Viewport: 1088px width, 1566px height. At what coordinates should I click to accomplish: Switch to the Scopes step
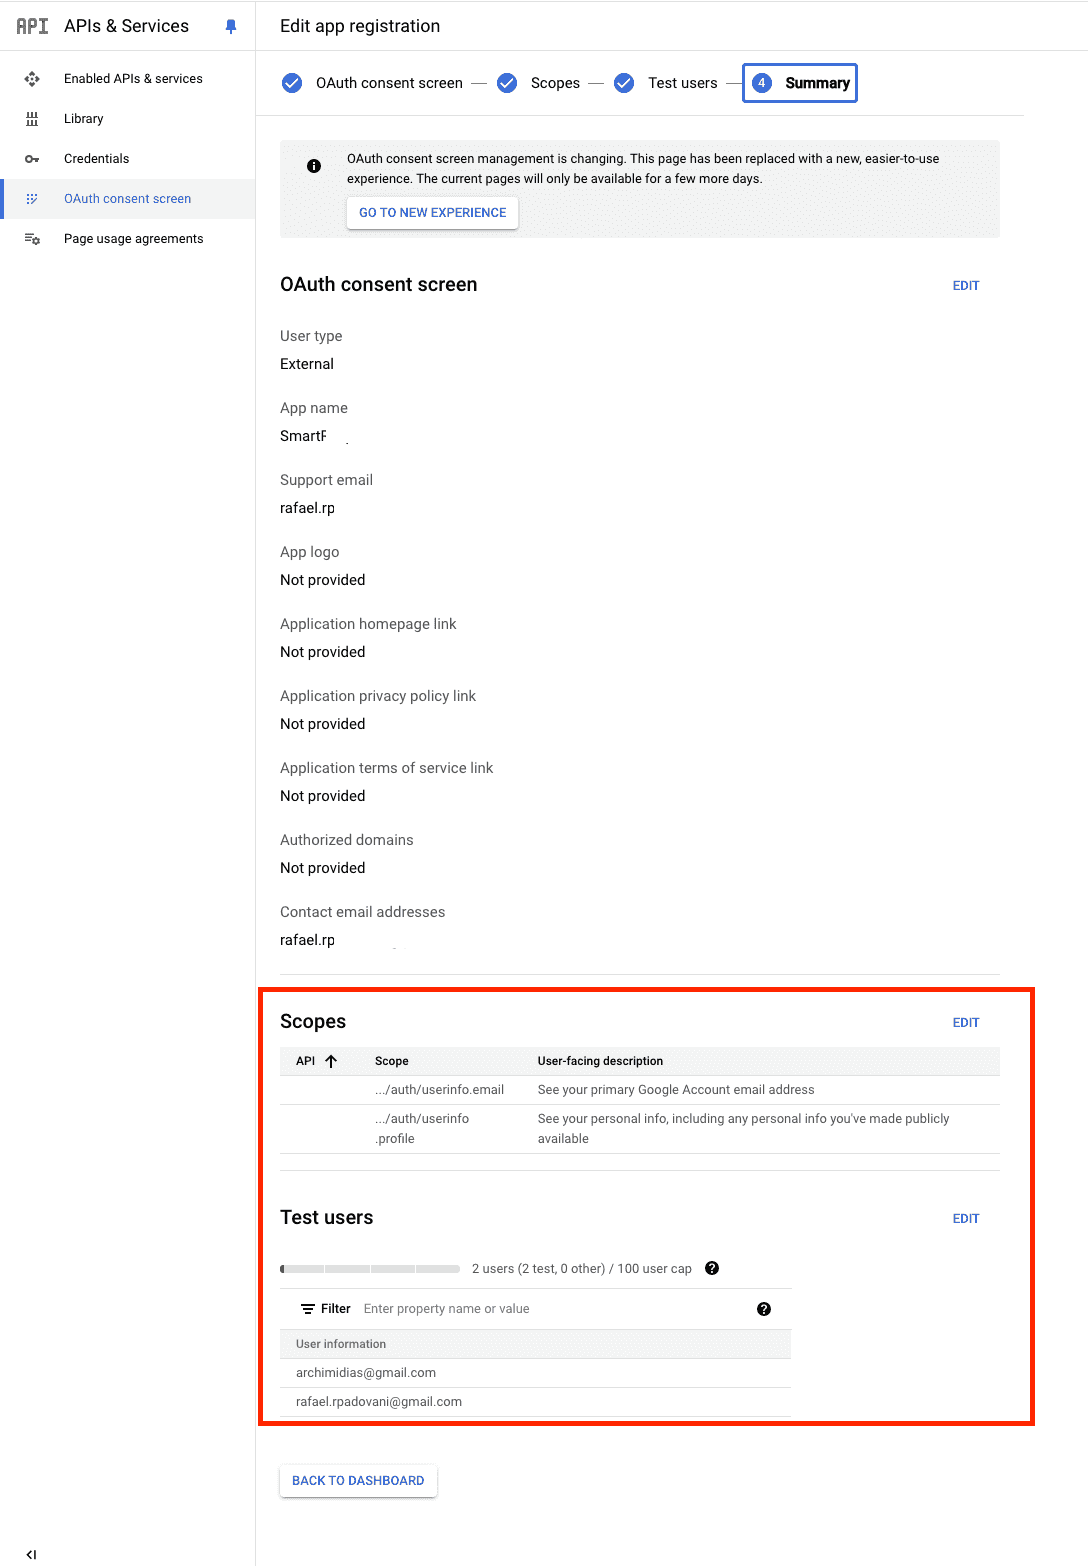coord(556,83)
